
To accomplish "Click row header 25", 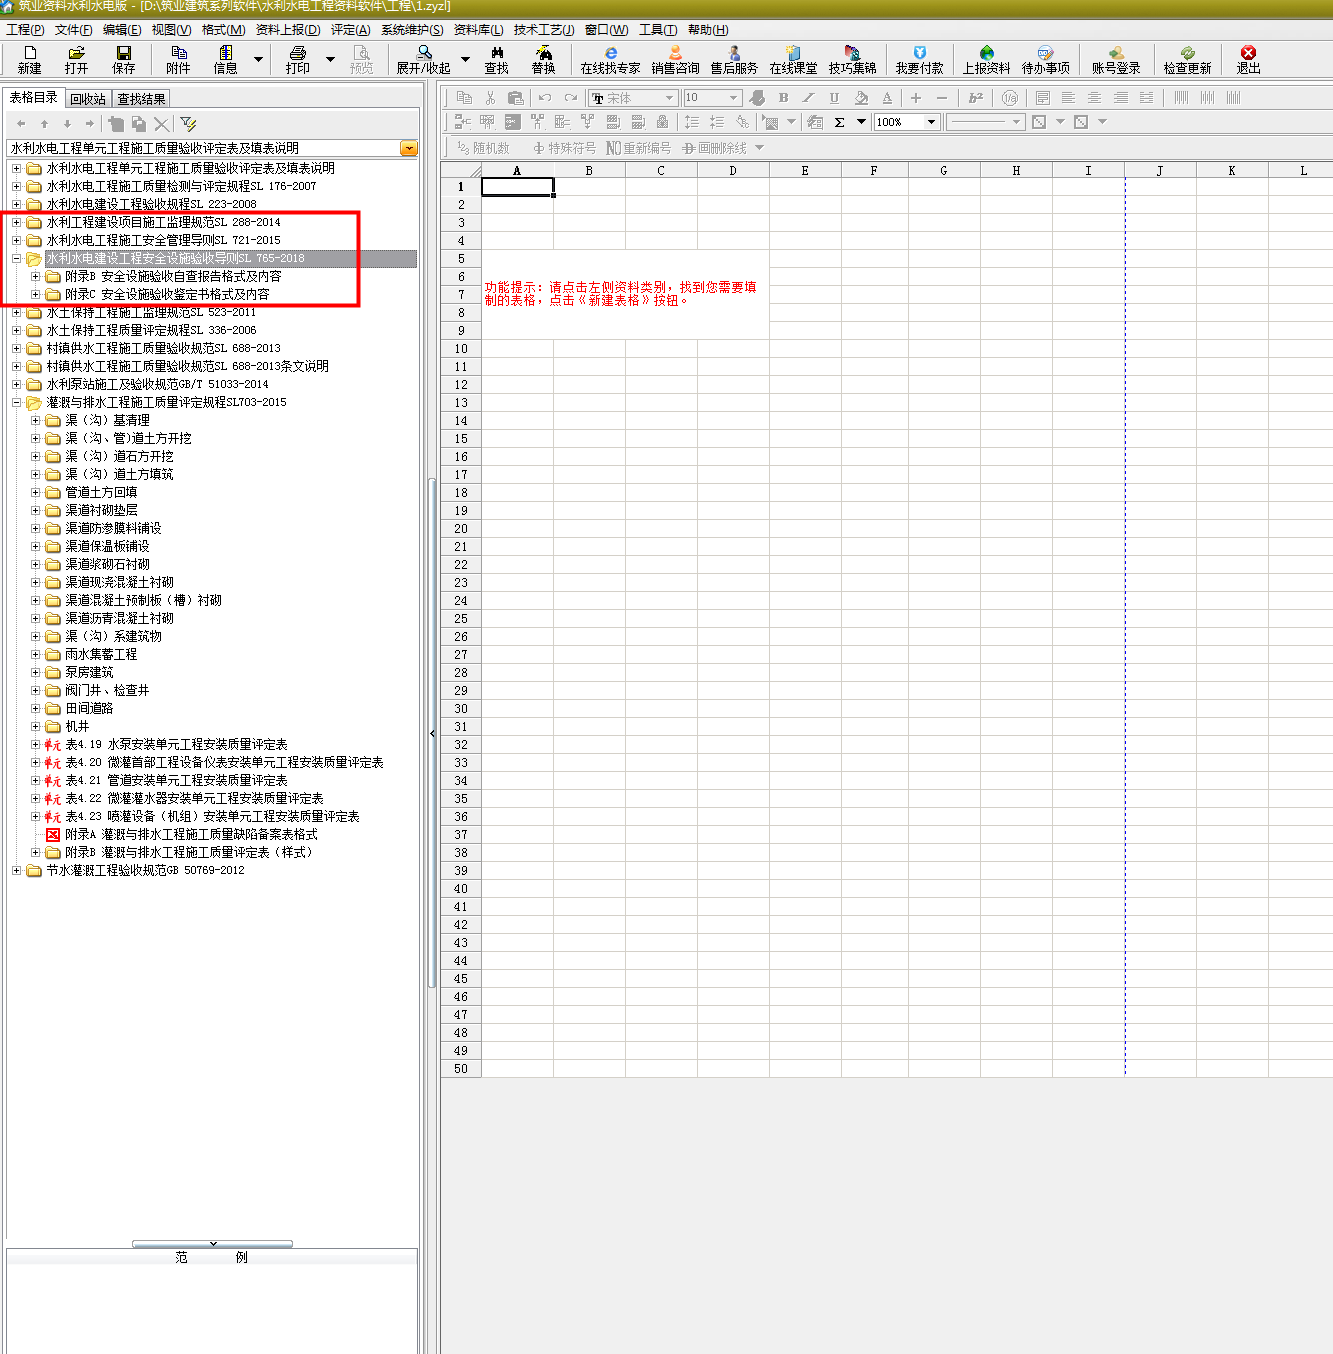I will (461, 619).
